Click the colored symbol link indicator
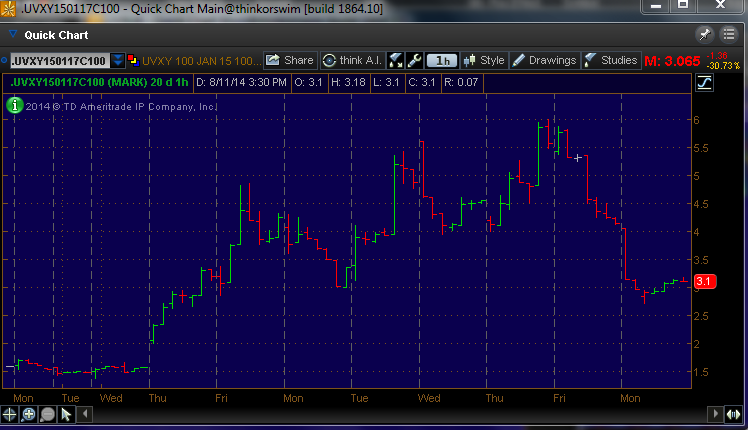Viewport: 748px width, 430px height. [132, 60]
